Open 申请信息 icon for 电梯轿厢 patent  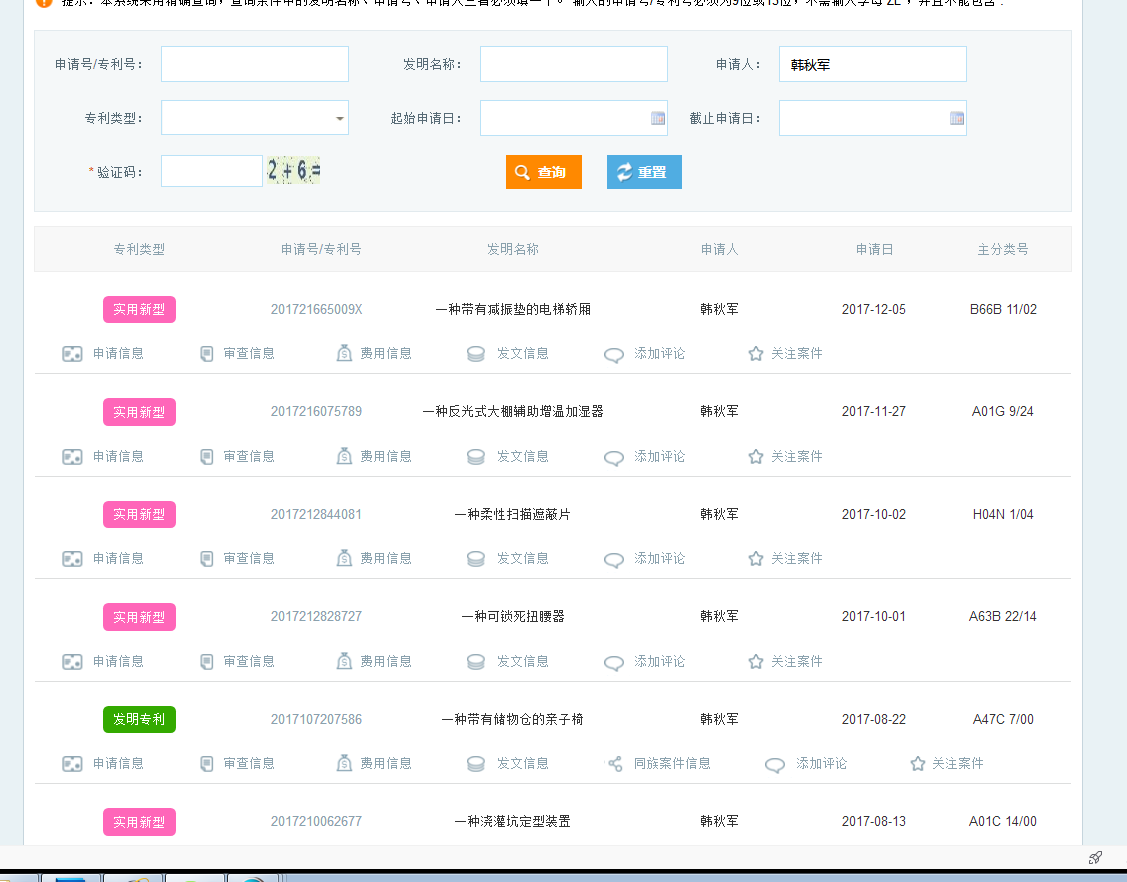72,354
